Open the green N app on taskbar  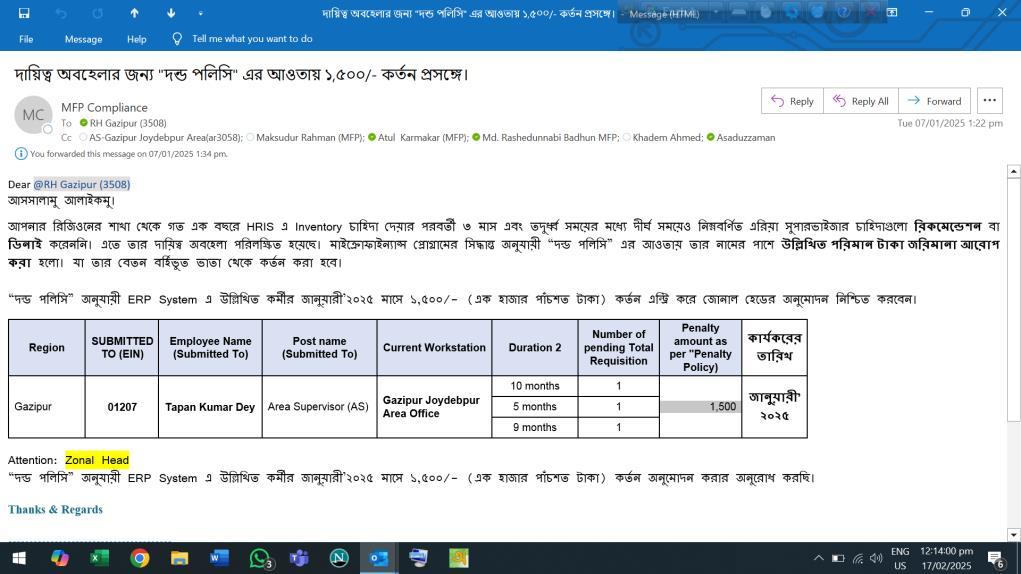339,558
